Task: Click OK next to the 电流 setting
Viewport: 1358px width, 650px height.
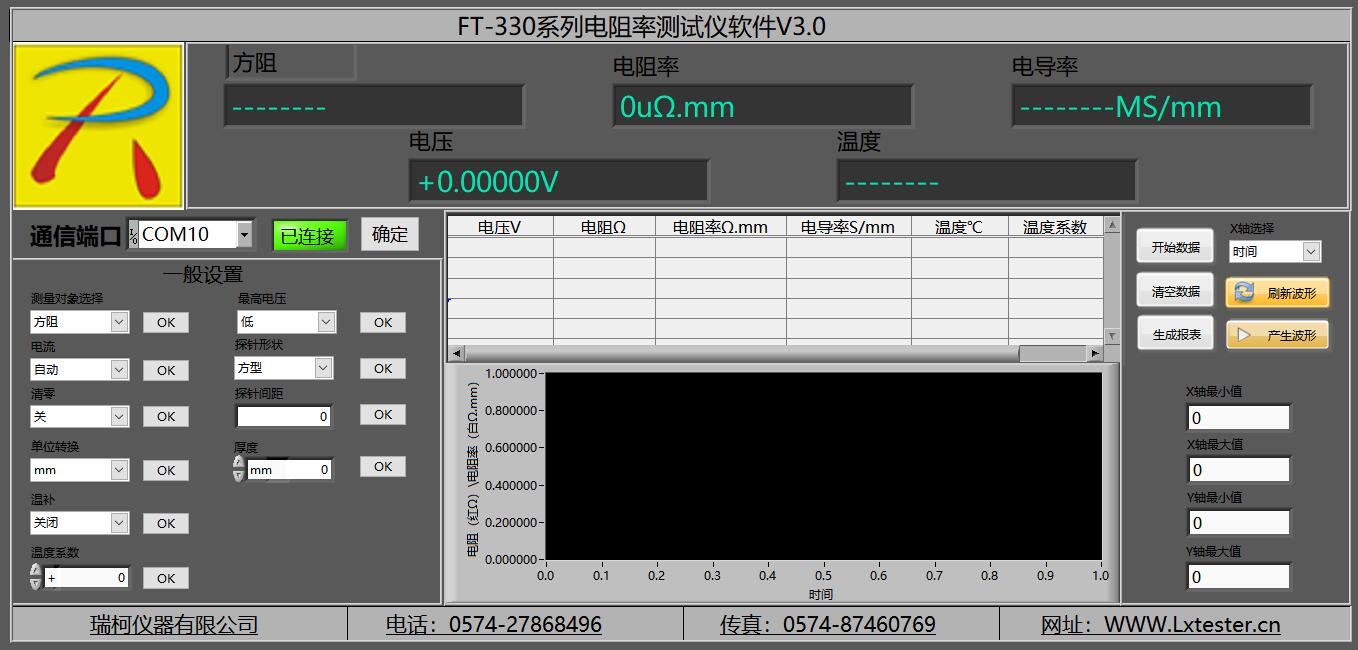Action: coord(165,369)
